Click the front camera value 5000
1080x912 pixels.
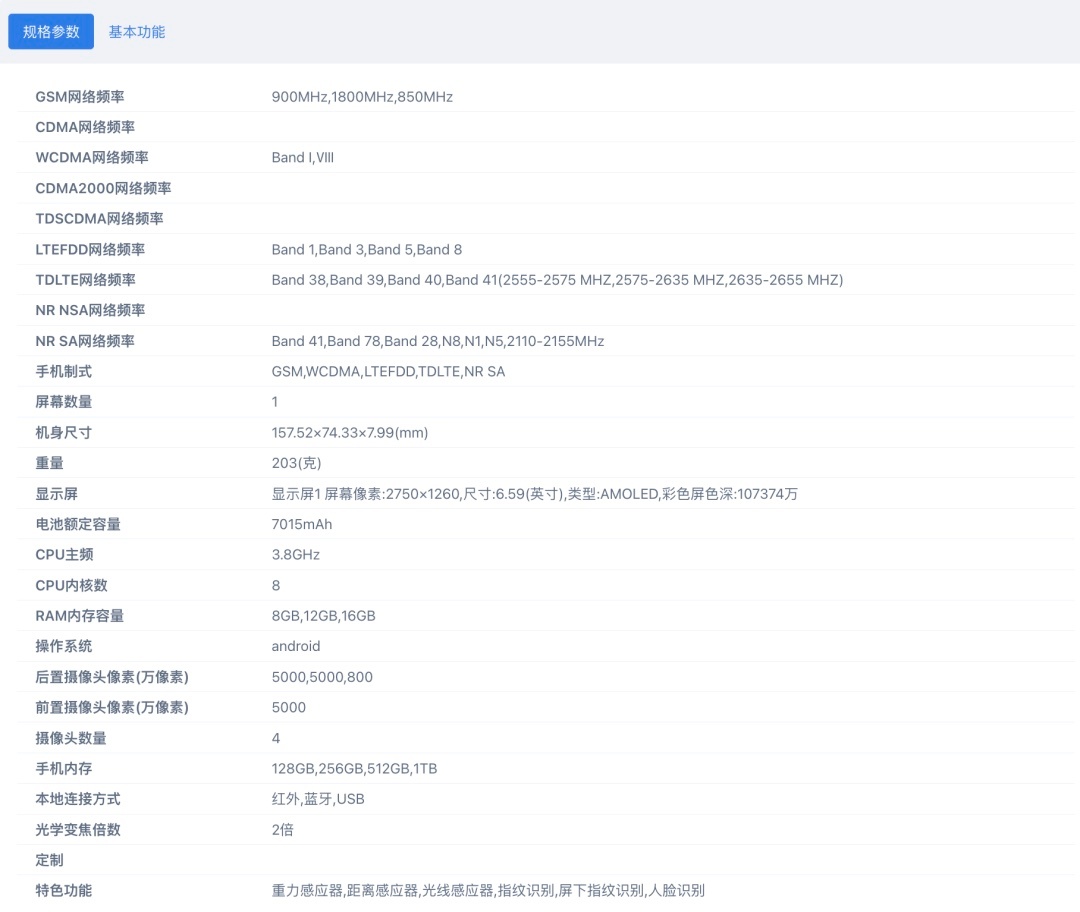click(x=289, y=707)
